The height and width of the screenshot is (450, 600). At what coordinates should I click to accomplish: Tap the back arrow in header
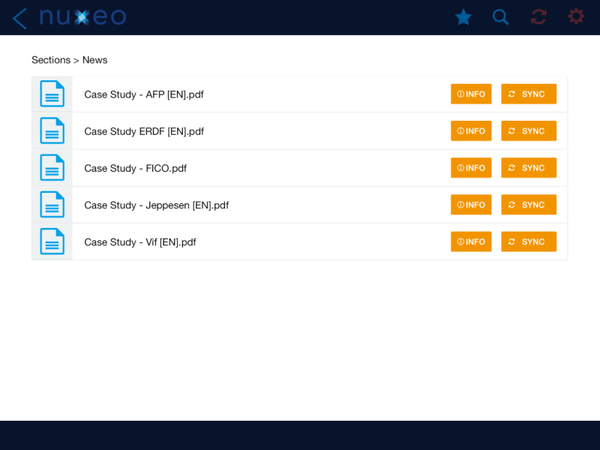point(19,17)
